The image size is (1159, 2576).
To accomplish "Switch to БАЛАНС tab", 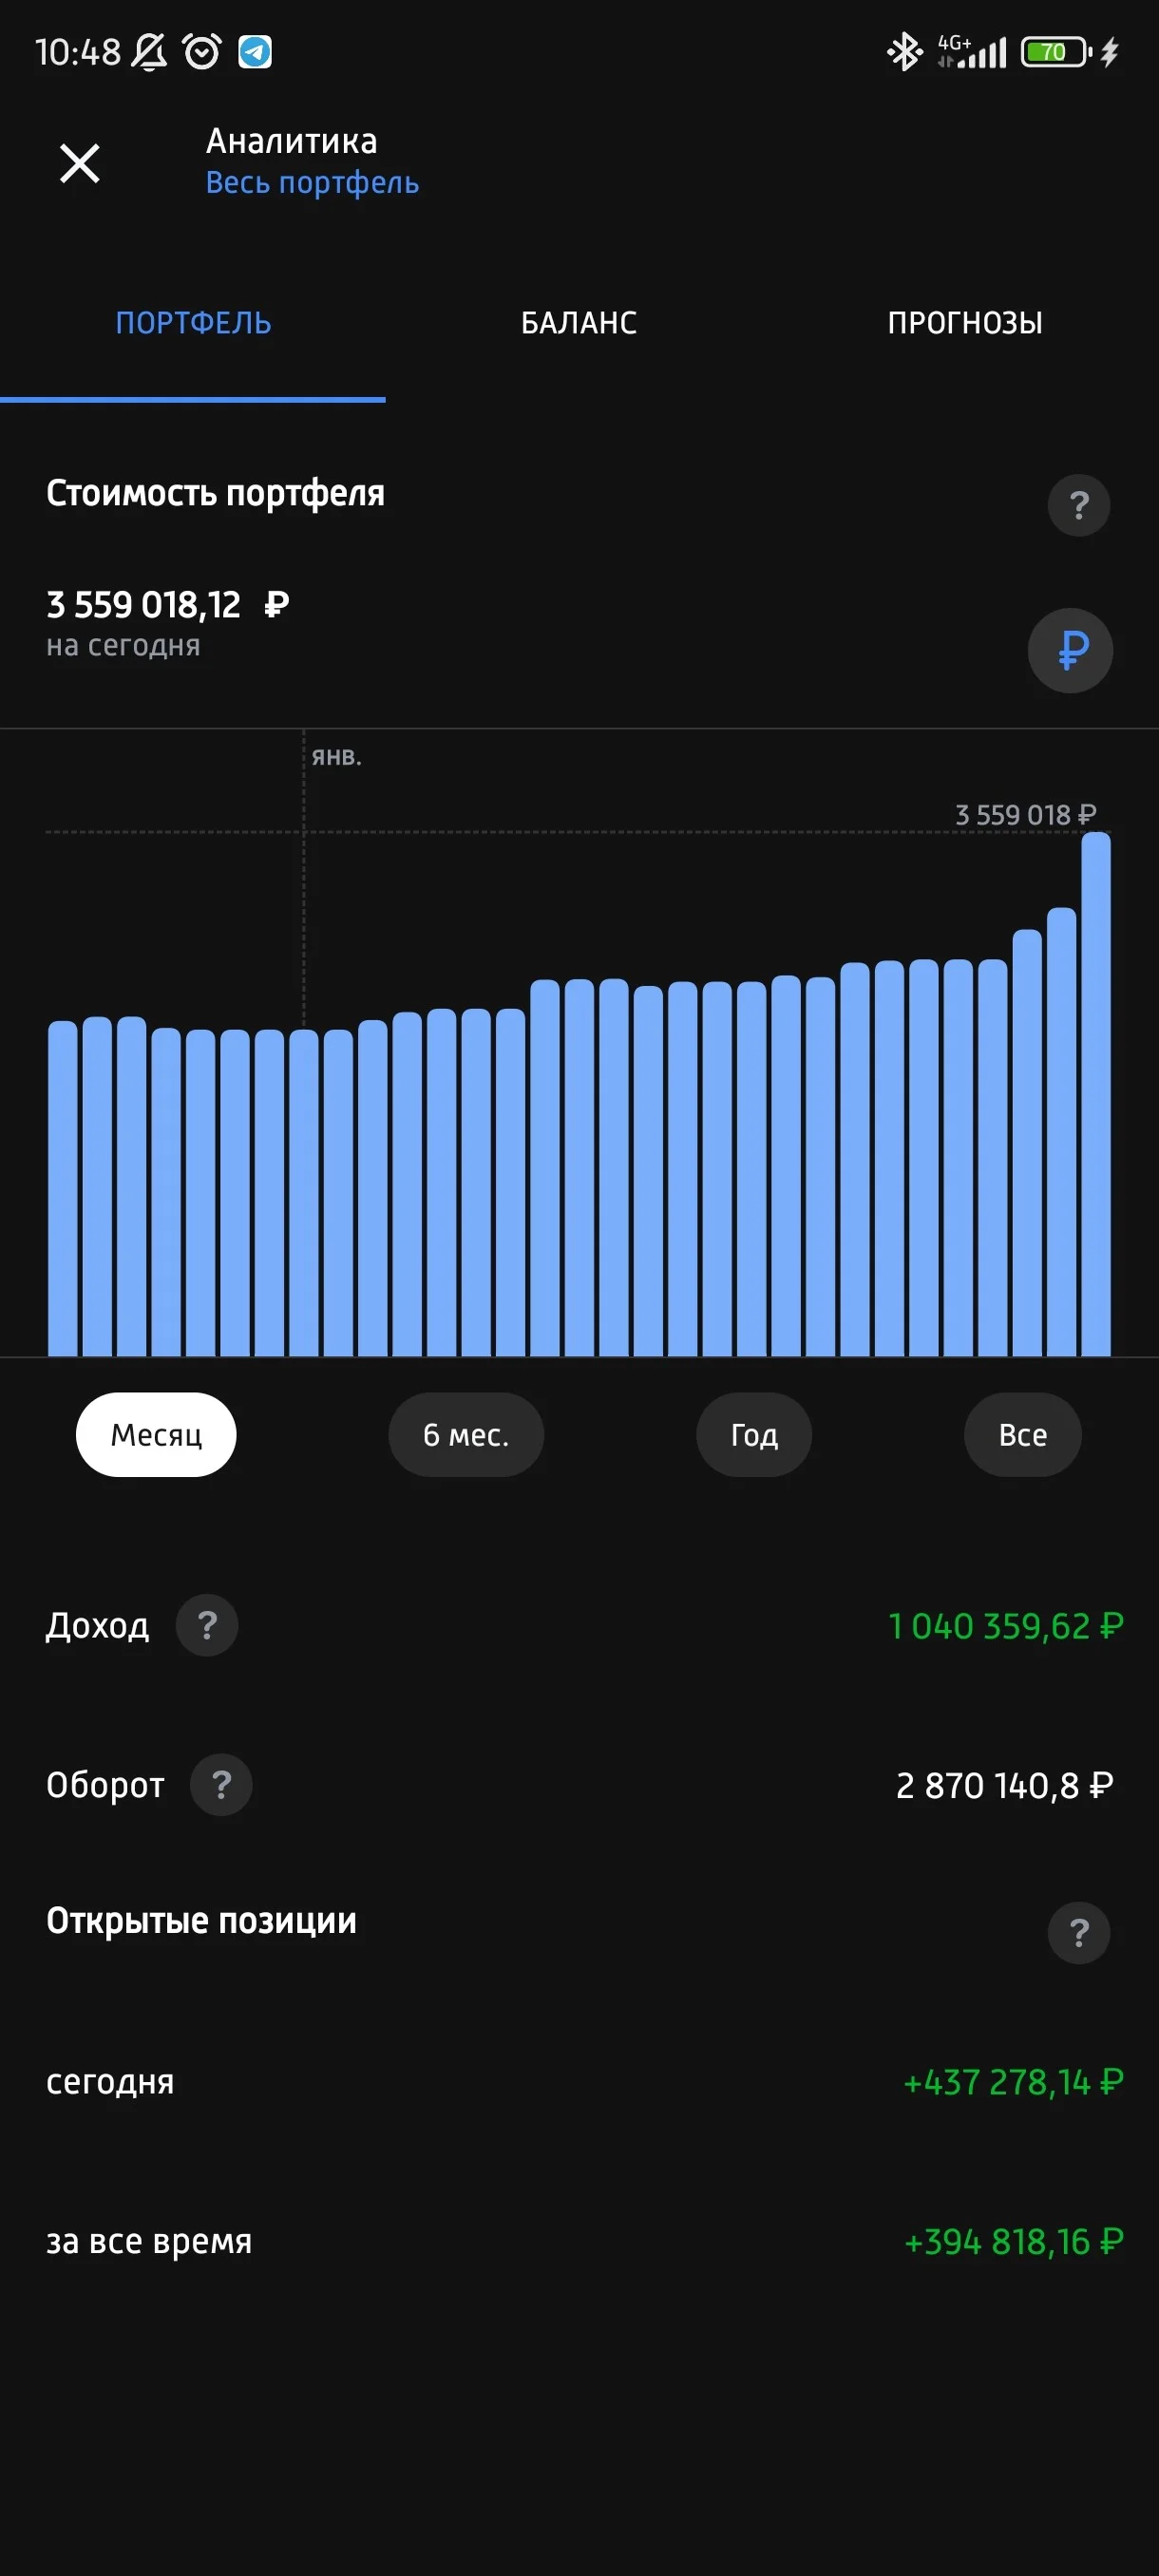I will (x=579, y=323).
